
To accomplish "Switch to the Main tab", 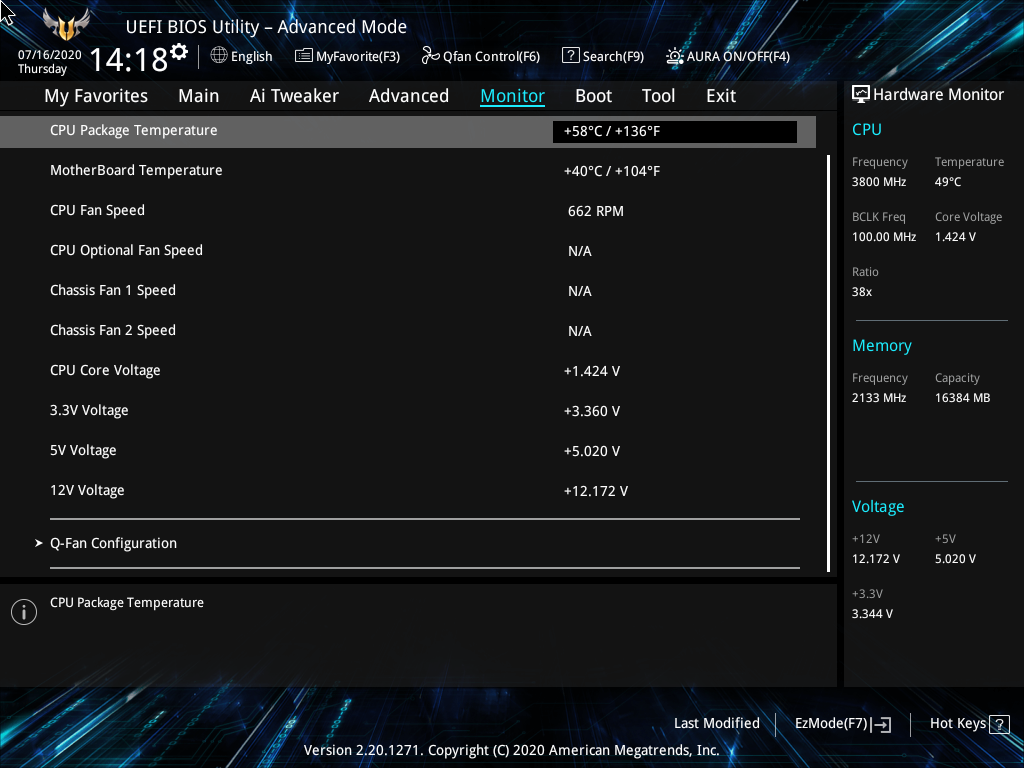I will coord(199,96).
